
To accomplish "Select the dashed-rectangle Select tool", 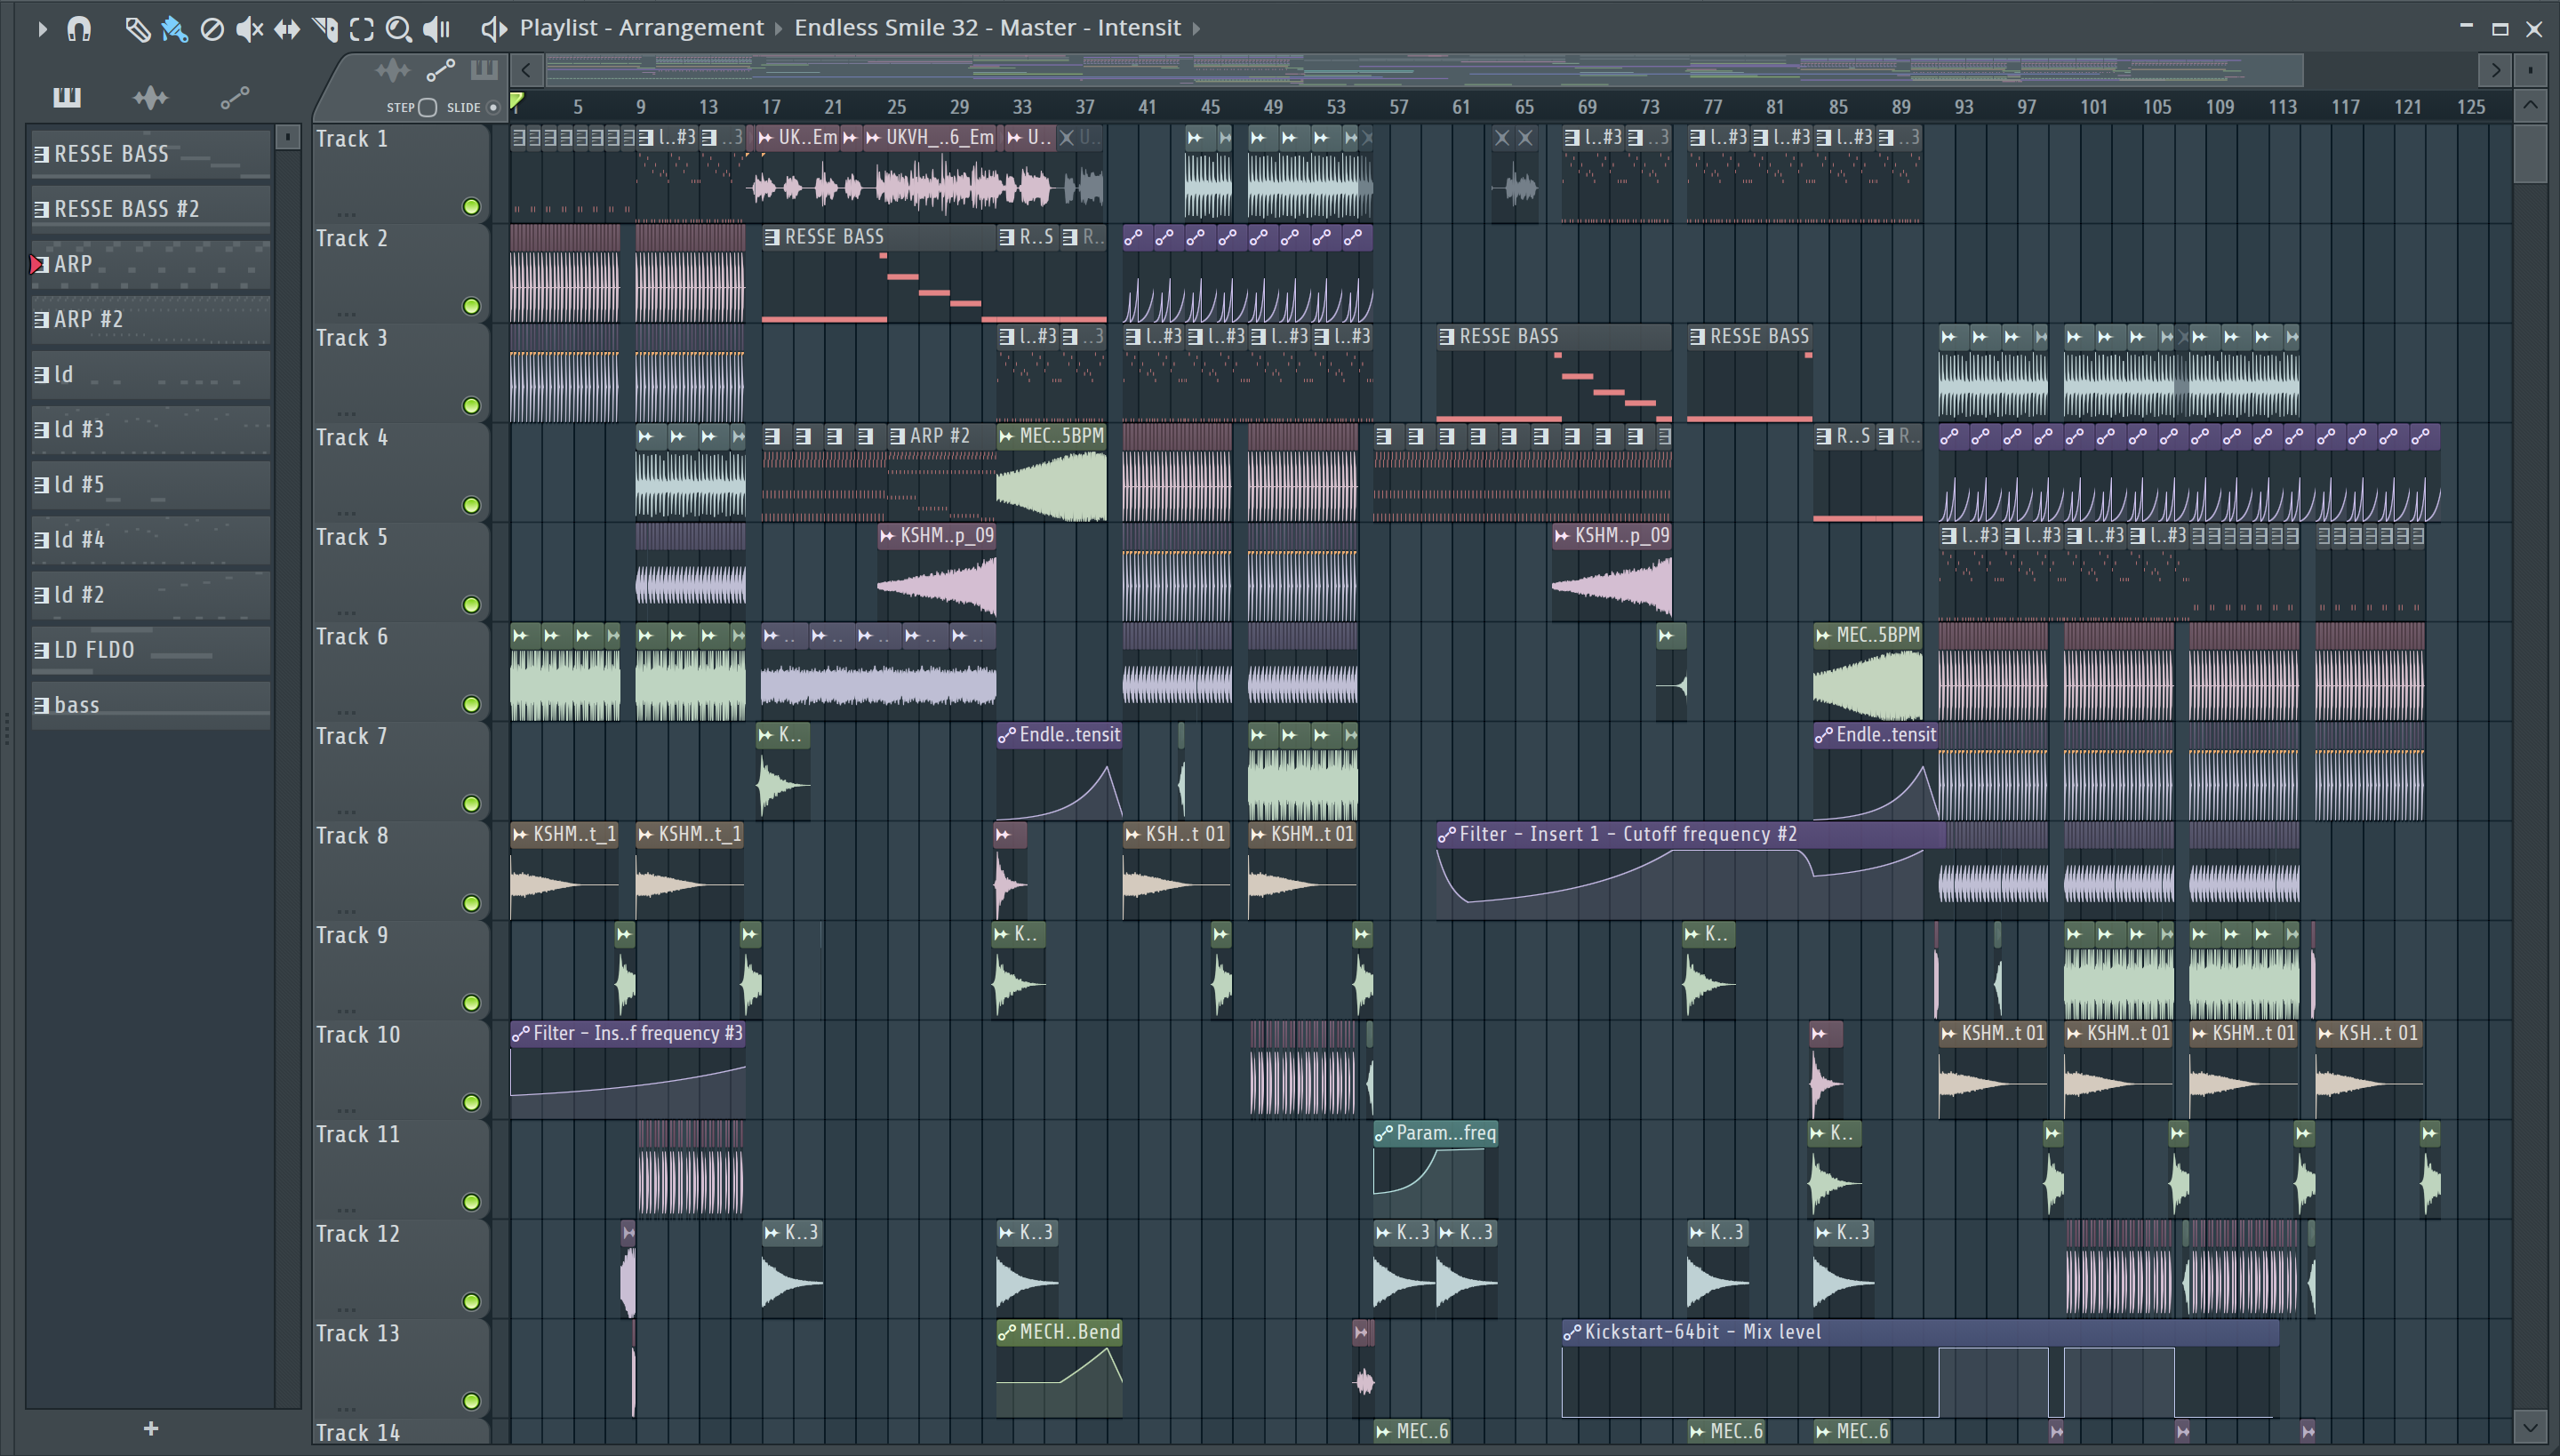I will click(x=362, y=29).
